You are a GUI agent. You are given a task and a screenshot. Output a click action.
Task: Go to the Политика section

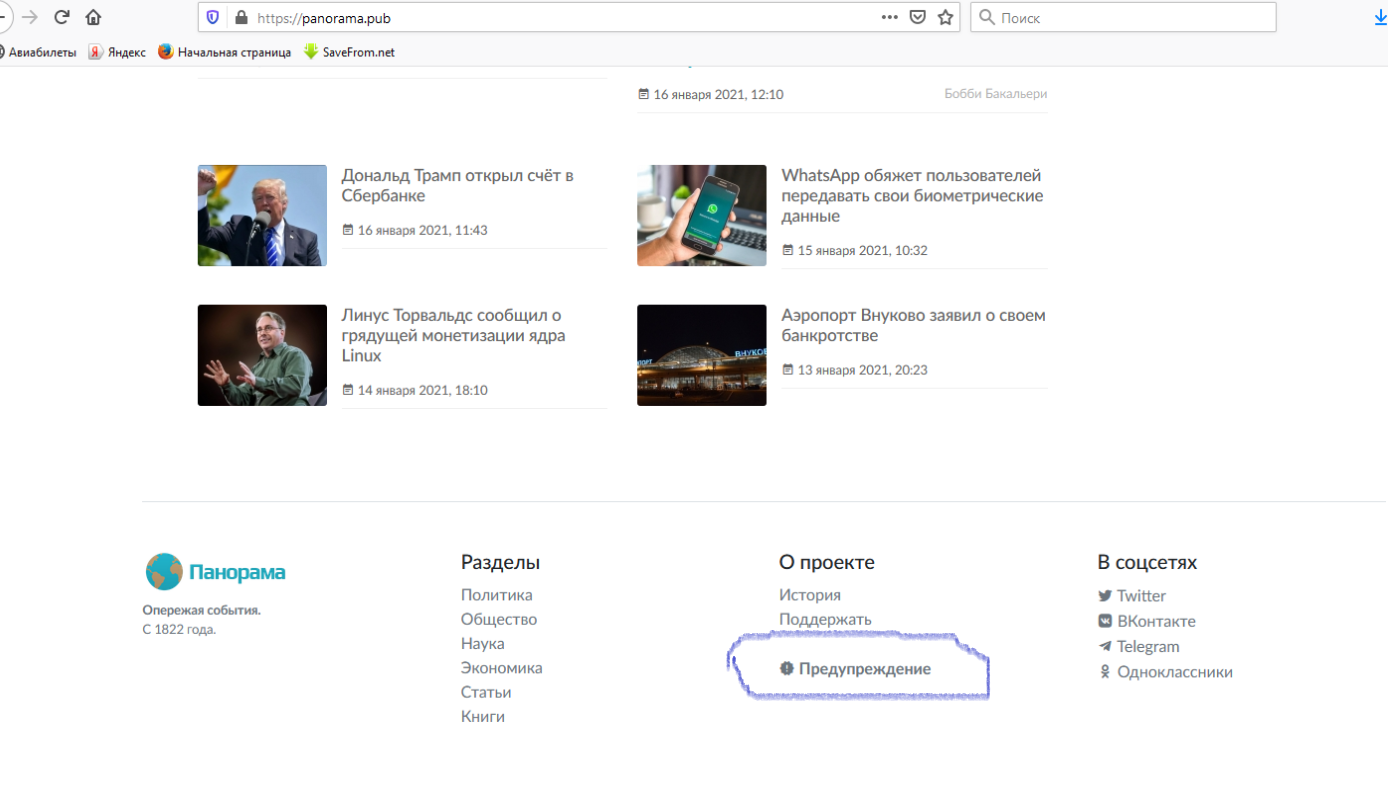tap(496, 595)
